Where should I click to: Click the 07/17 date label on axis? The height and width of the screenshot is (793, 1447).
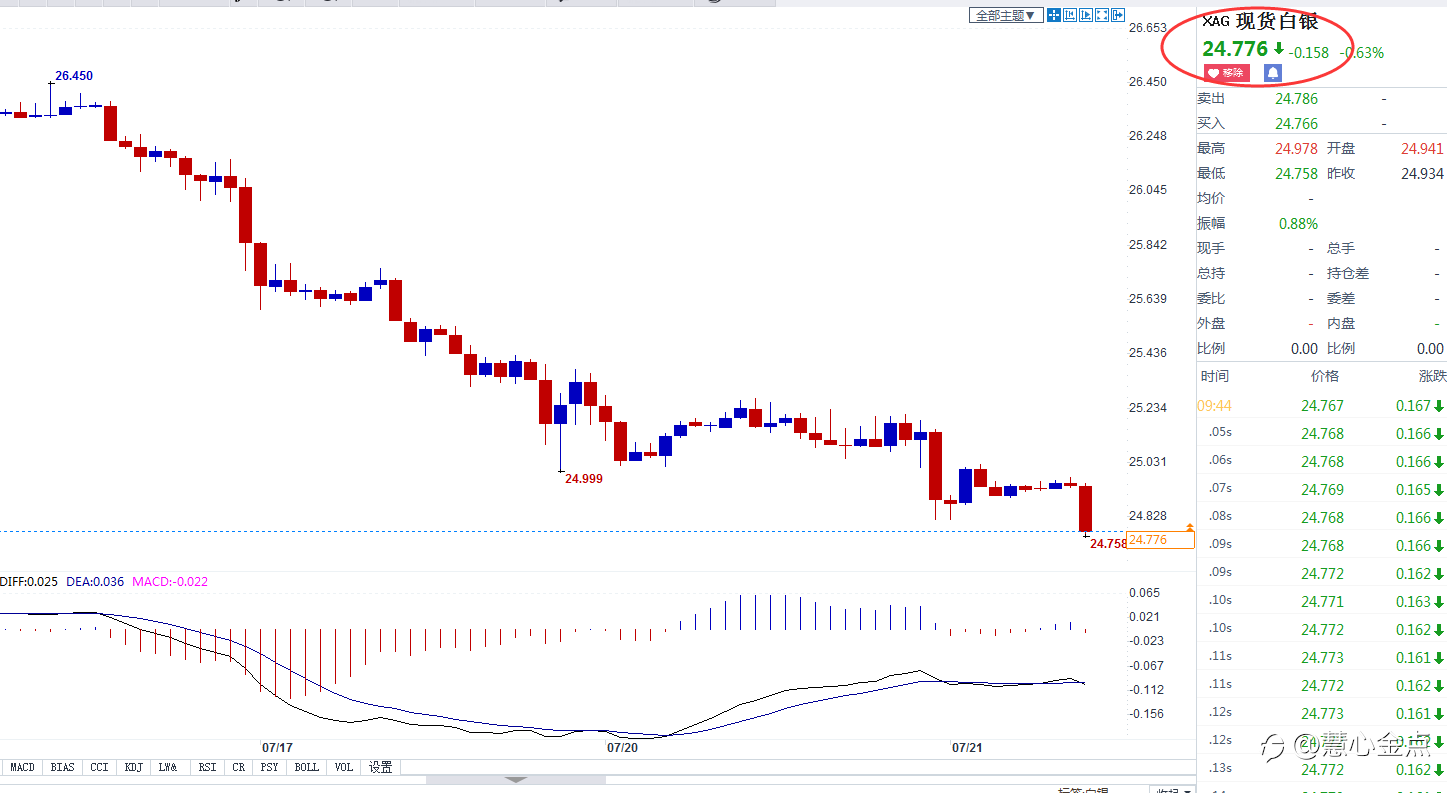pyautogui.click(x=277, y=747)
